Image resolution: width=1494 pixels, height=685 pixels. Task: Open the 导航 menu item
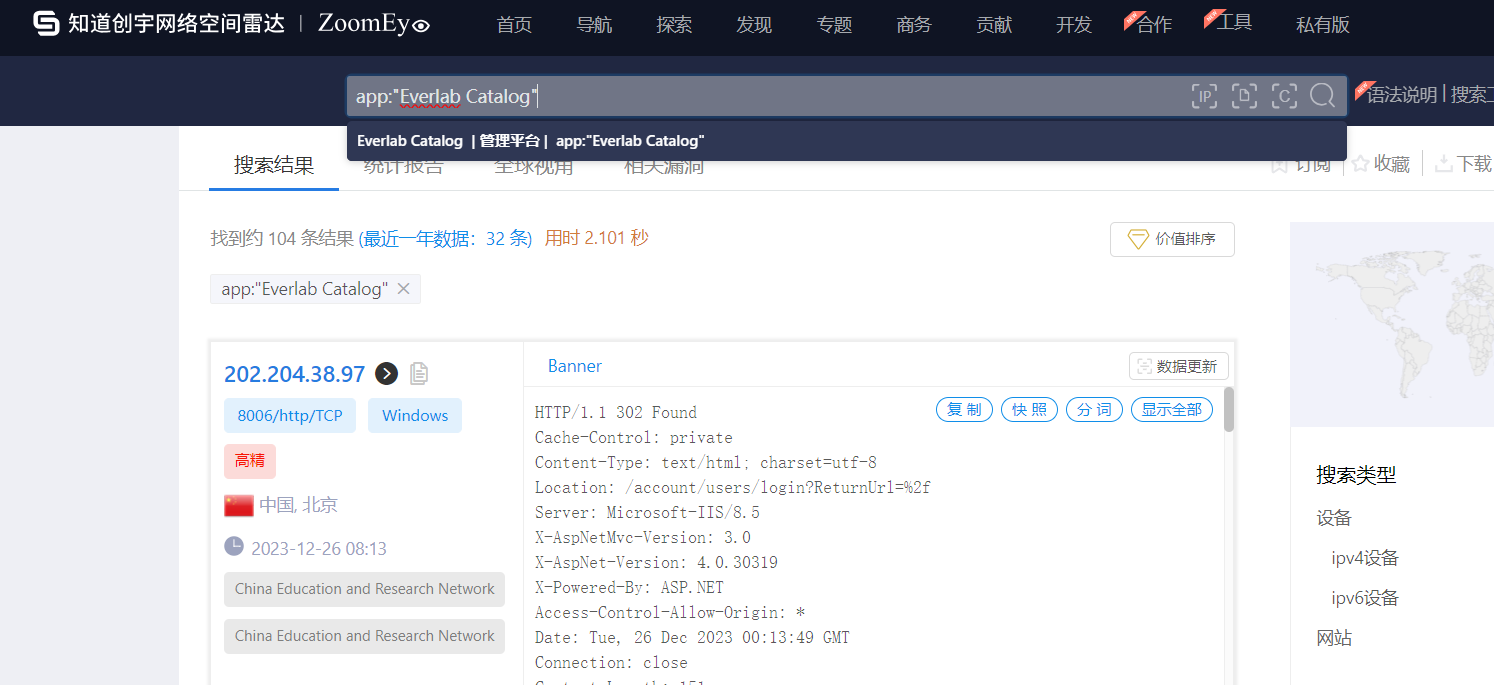[594, 25]
